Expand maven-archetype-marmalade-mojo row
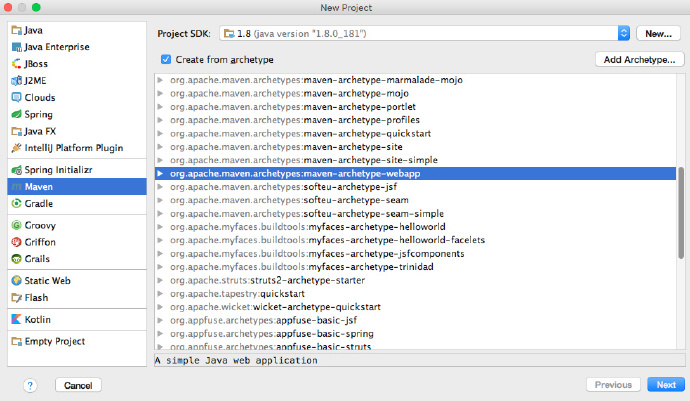Image resolution: width=690 pixels, height=401 pixels. coord(160,80)
